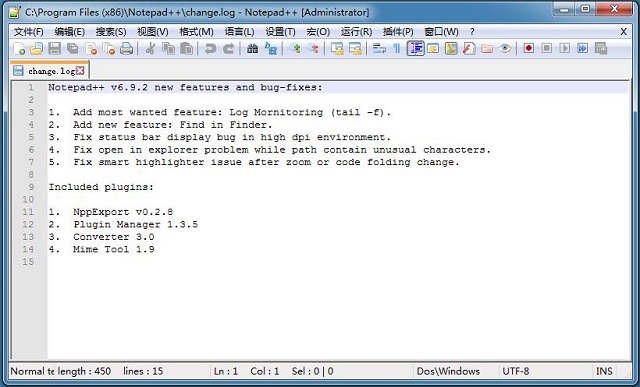
Task: Open the 设置(T) menu
Action: 280,31
